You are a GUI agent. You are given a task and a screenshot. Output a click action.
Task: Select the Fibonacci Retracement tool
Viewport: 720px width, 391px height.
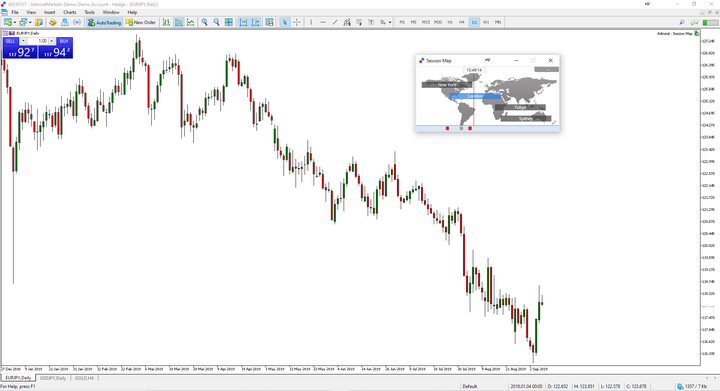pos(359,22)
